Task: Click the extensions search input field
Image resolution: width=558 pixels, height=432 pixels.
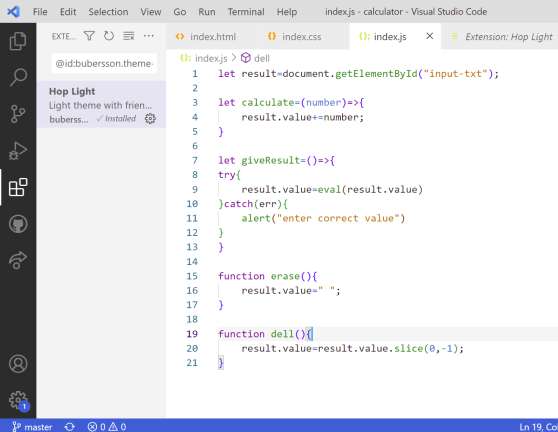Action: point(104,63)
